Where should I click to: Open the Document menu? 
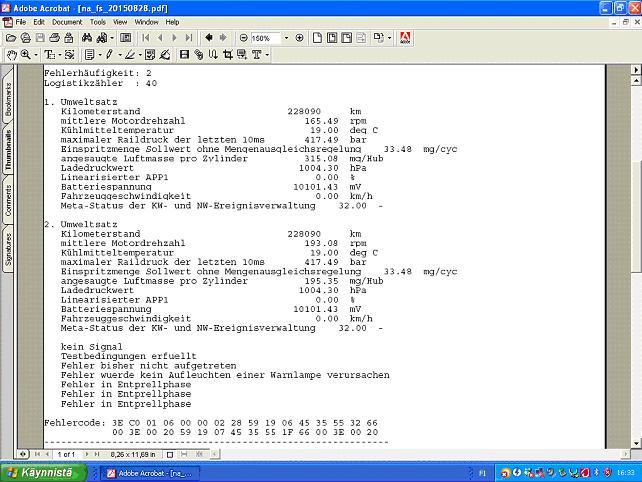click(x=66, y=21)
